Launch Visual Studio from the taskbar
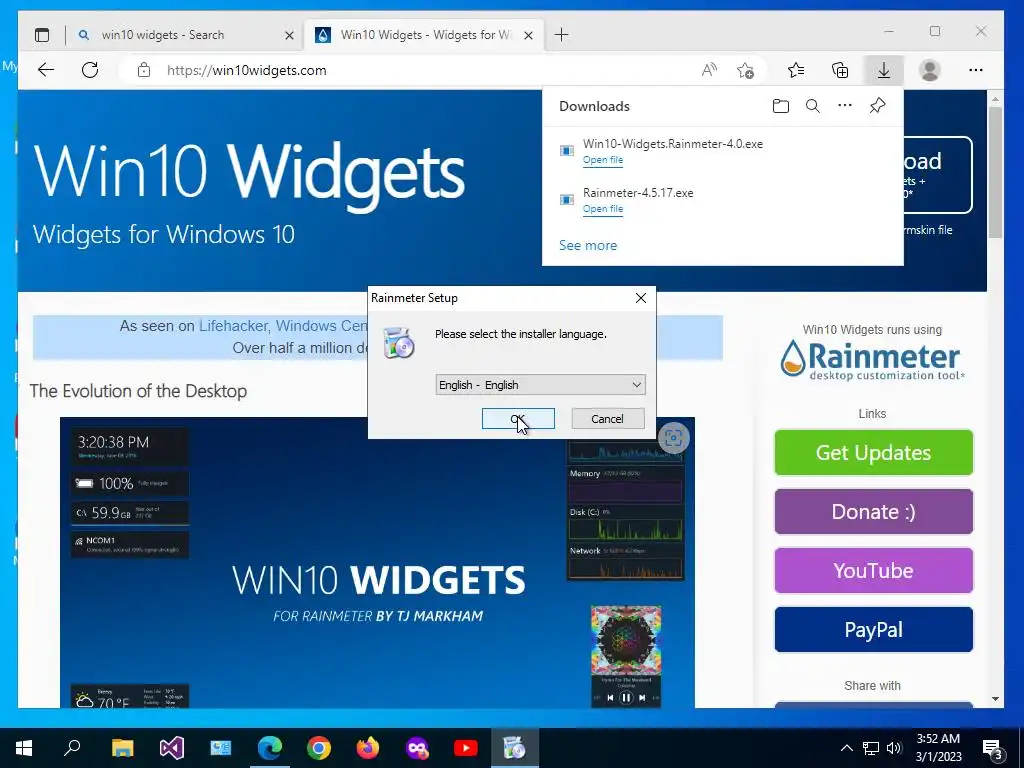The image size is (1024, 768). (171, 748)
